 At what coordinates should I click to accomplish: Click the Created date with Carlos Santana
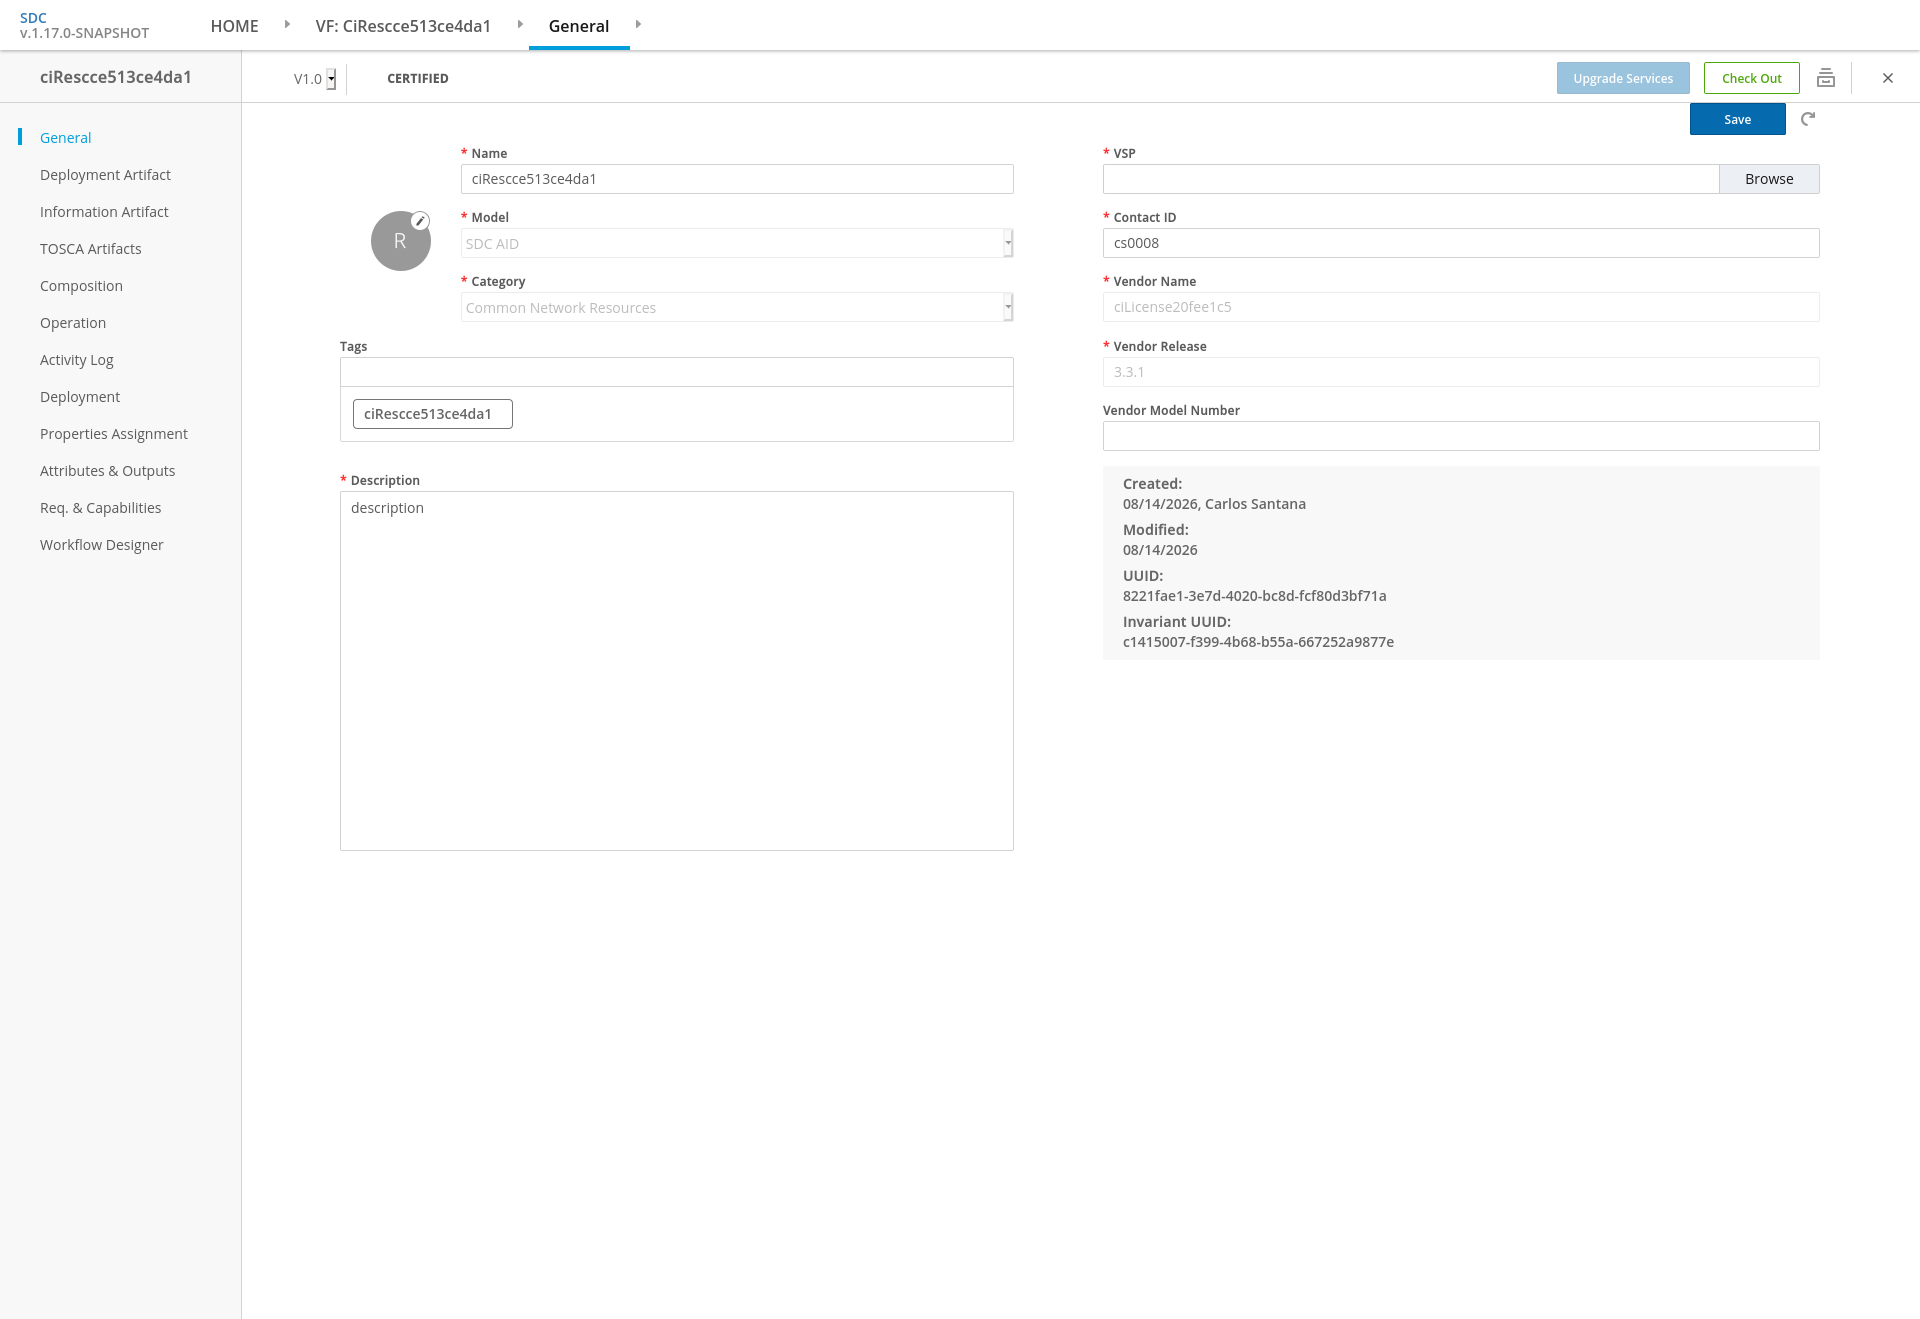pos(1214,504)
